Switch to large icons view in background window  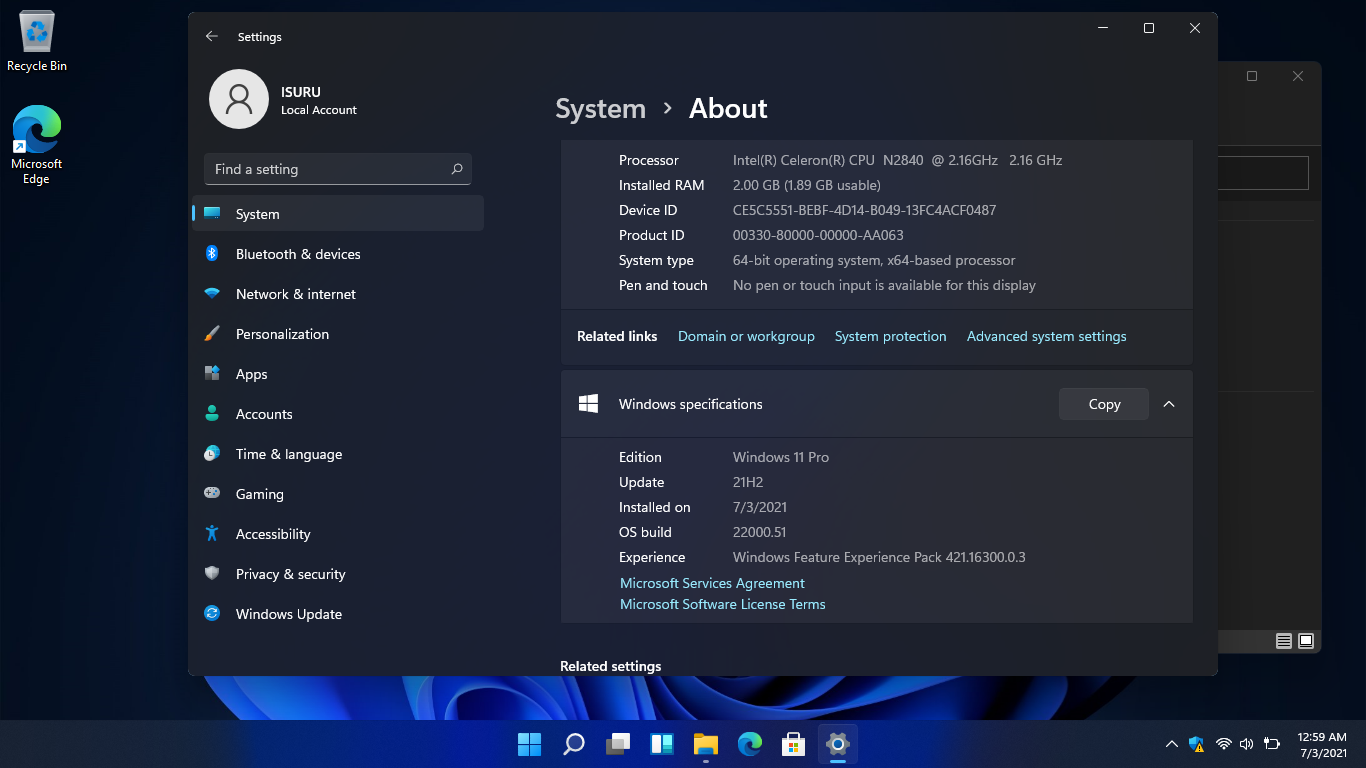click(1306, 640)
